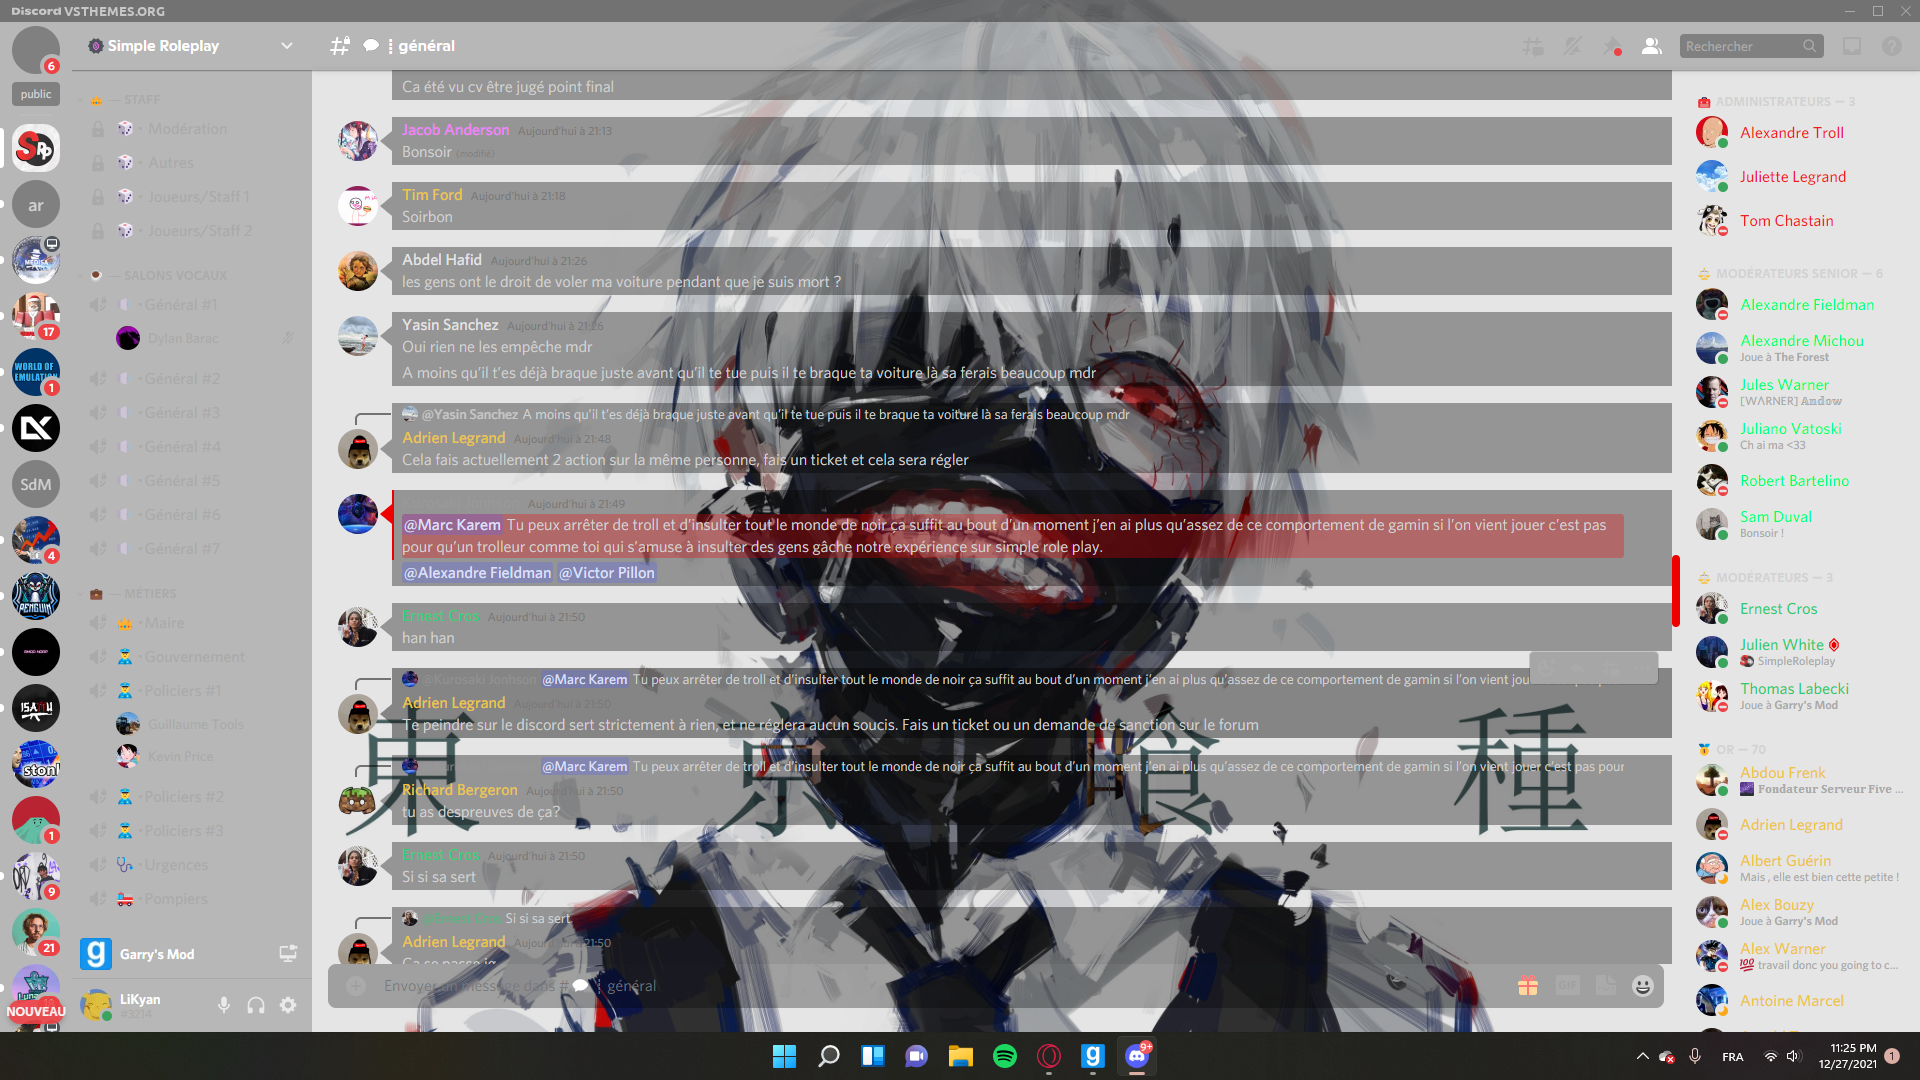The image size is (1920, 1080).
Task: Open the help question mark icon
Action: 1892,46
